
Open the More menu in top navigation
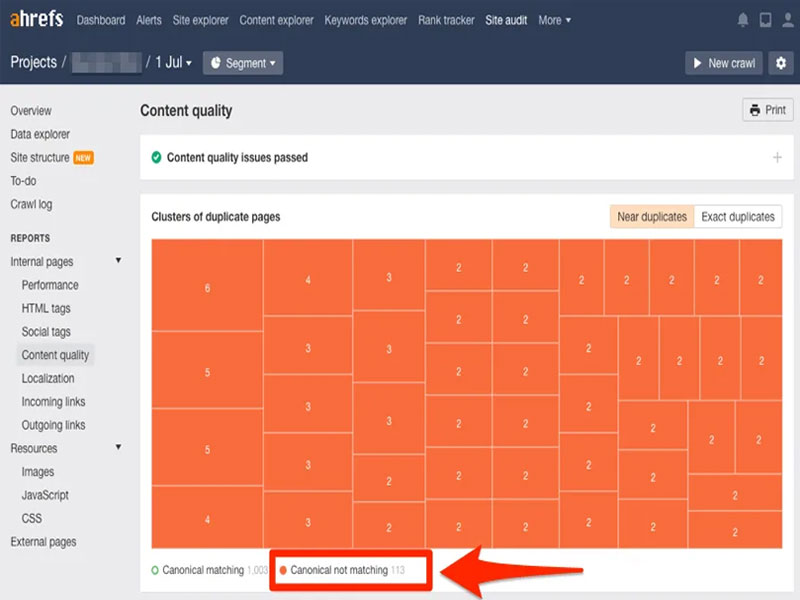(555, 20)
